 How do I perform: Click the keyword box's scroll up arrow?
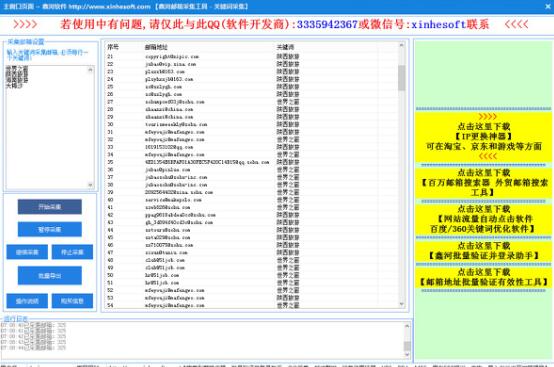[x=90, y=70]
